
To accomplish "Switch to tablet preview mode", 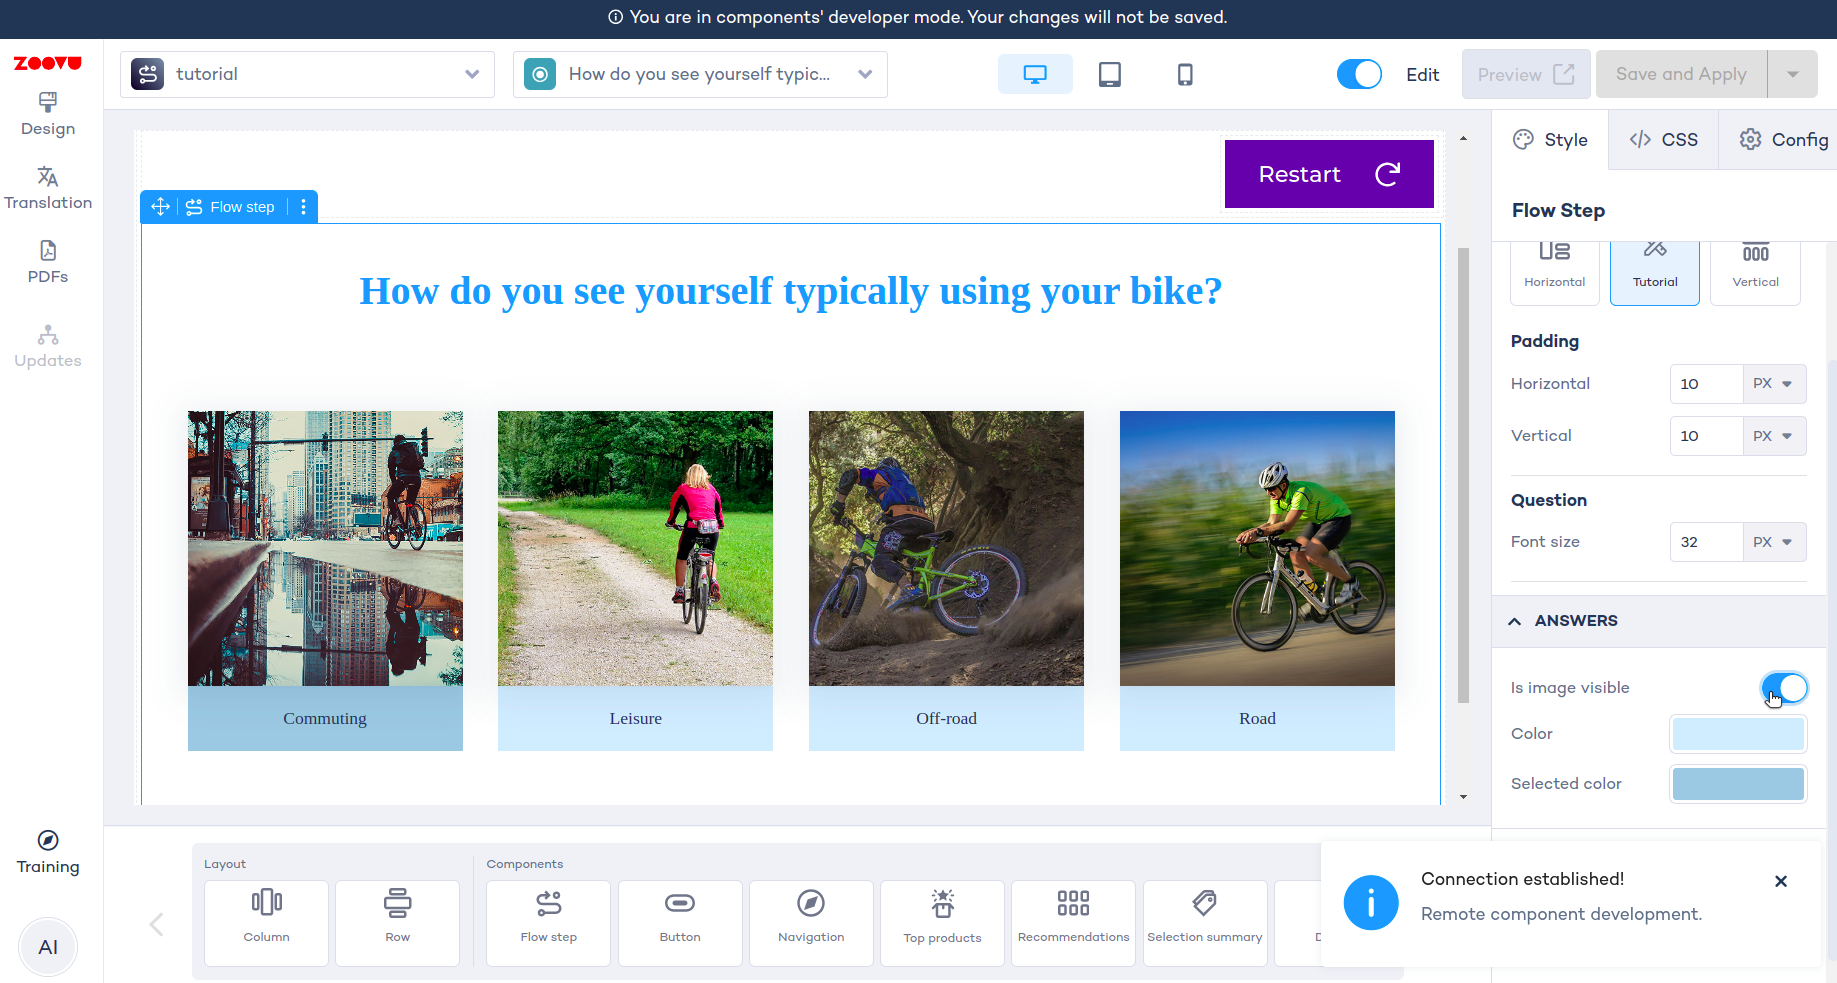I will [x=1109, y=75].
